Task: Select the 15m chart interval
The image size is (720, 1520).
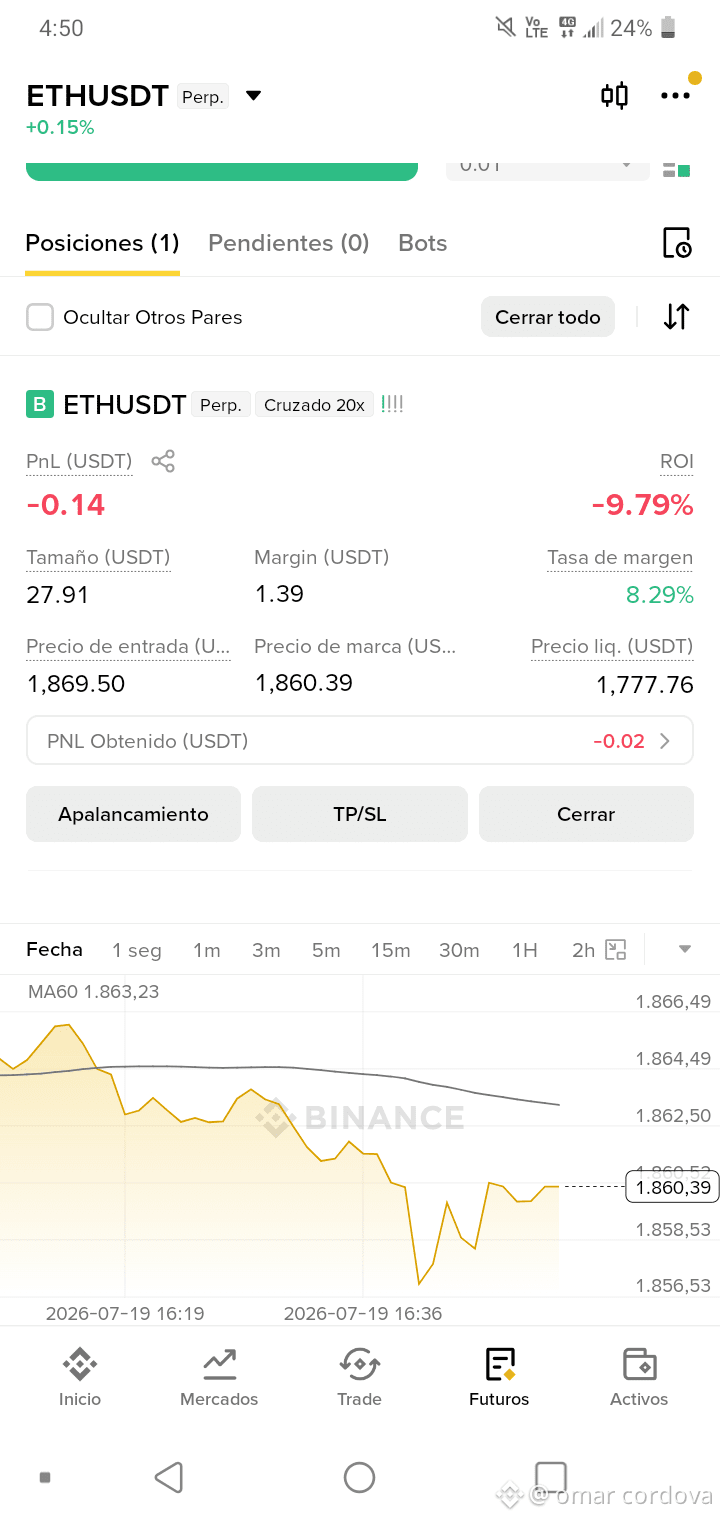Action: click(x=390, y=950)
